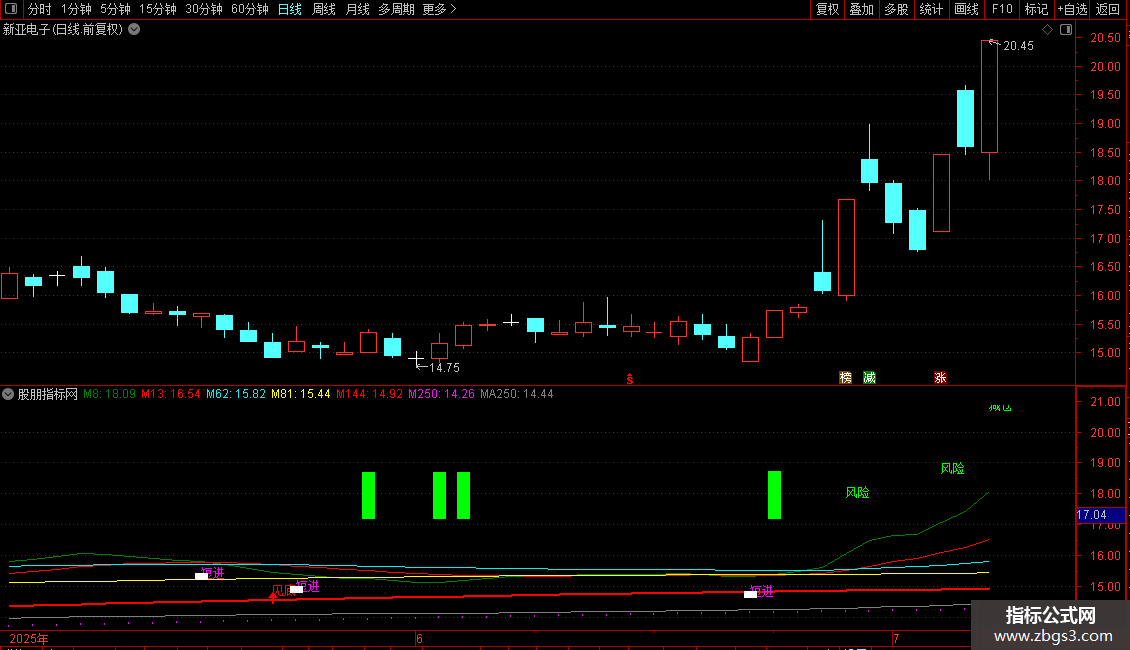Expand the 股朋指标网 indicator dropdown arrow
The image size is (1130, 650).
pos(8,394)
